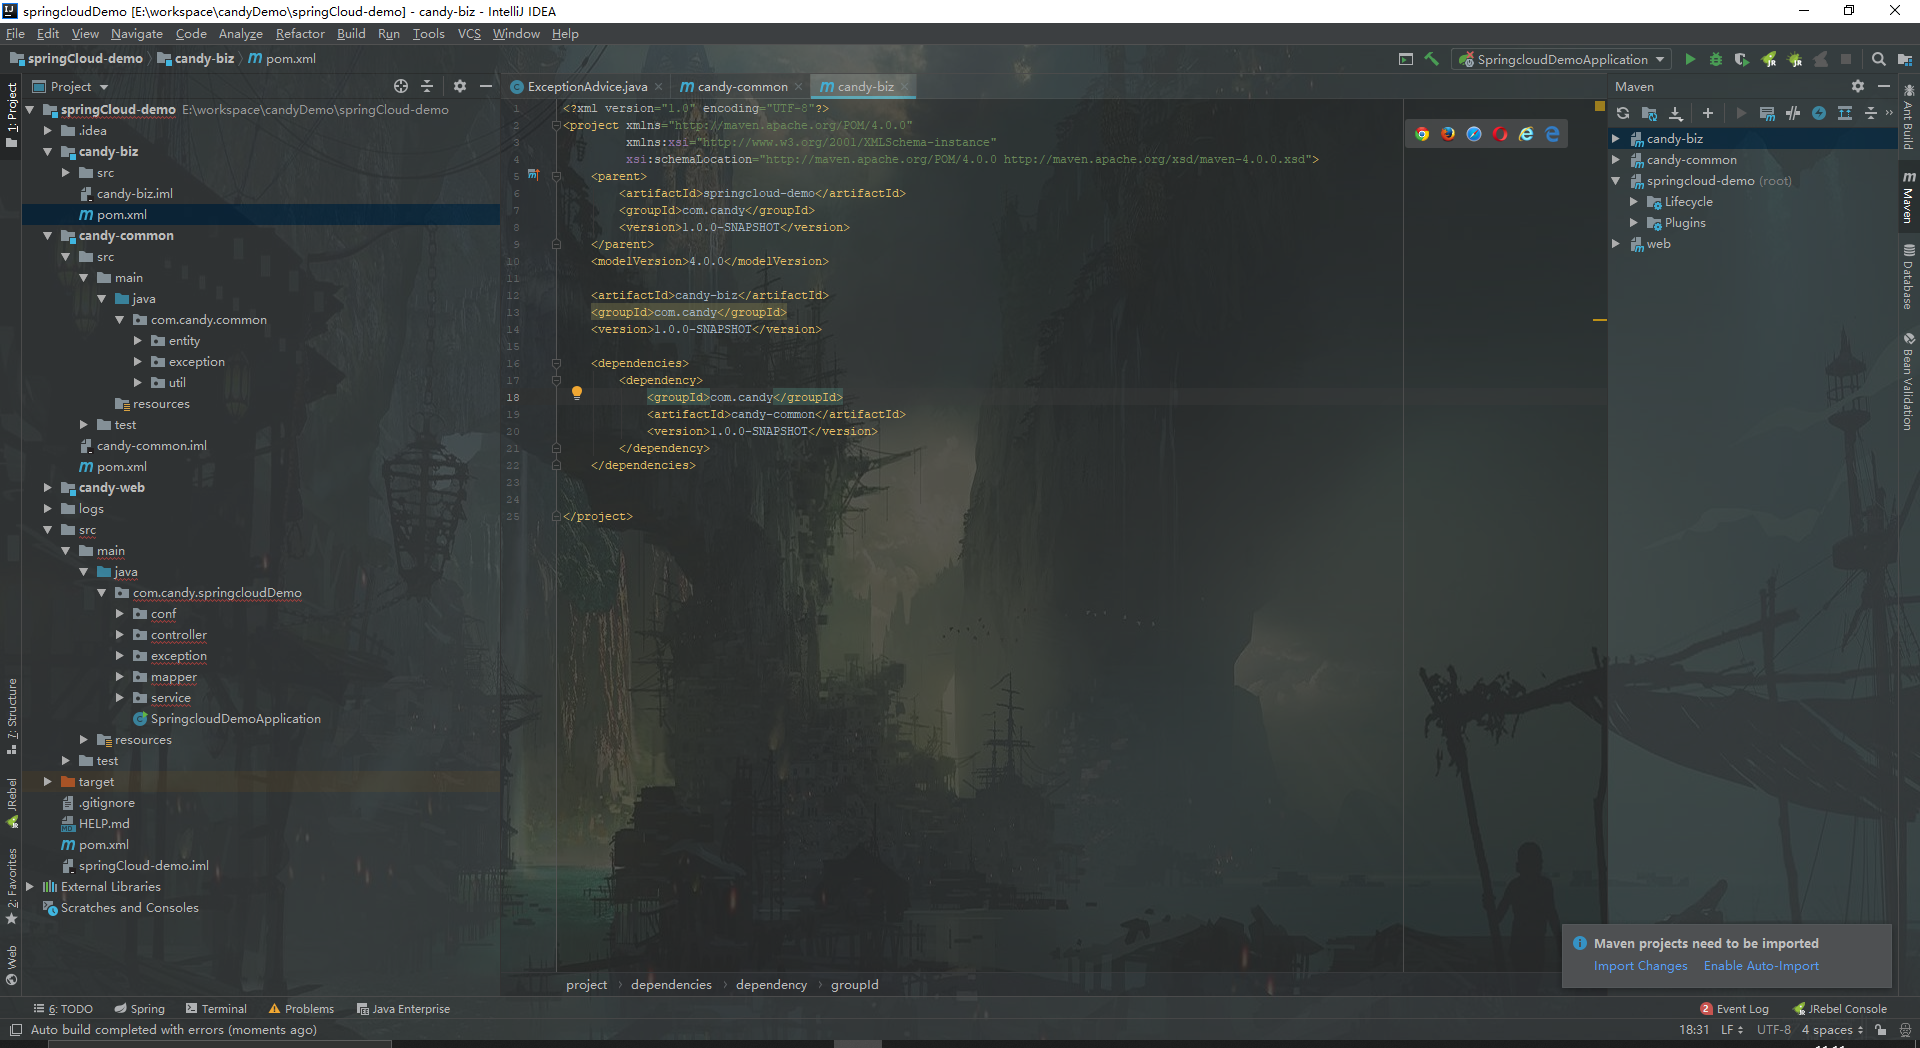1920x1048 pixels.
Task: Hide the Maven tool window
Action: pos(1884,86)
